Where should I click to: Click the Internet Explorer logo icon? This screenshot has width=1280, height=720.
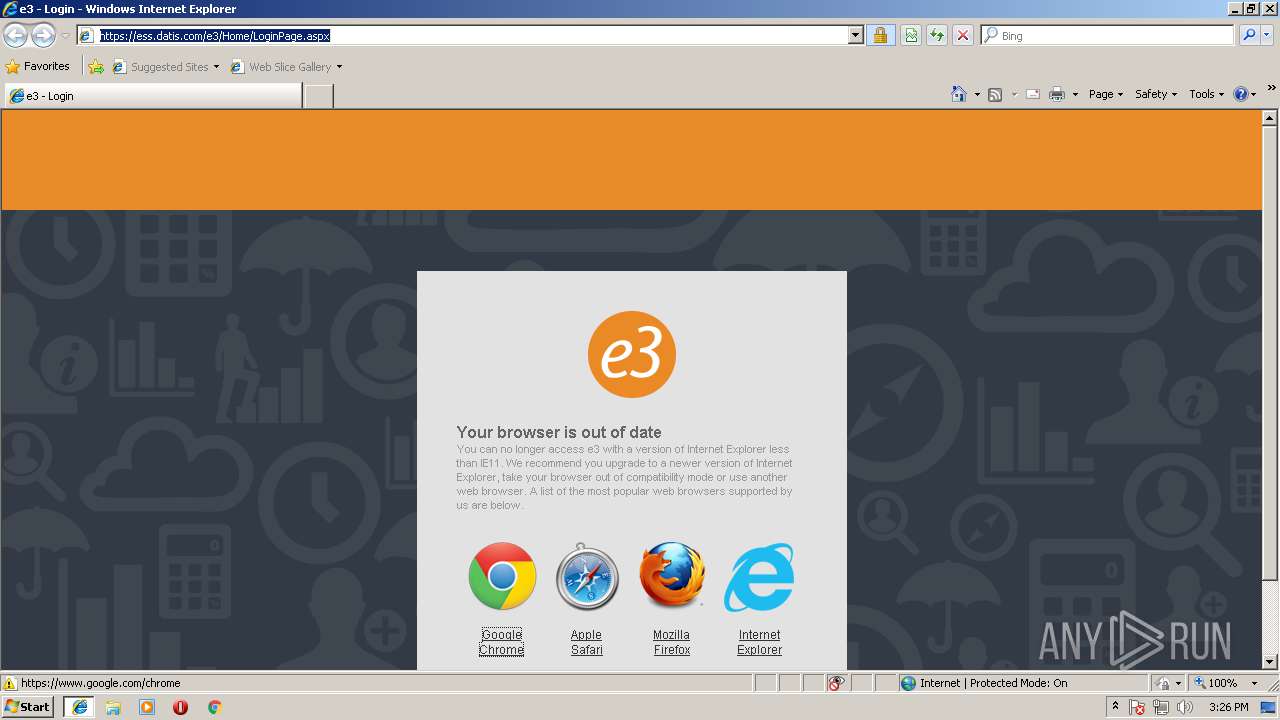(x=759, y=577)
